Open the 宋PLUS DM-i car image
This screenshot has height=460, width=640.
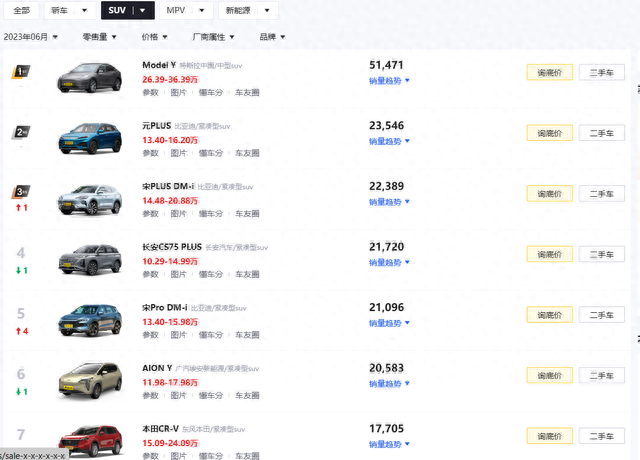click(90, 200)
